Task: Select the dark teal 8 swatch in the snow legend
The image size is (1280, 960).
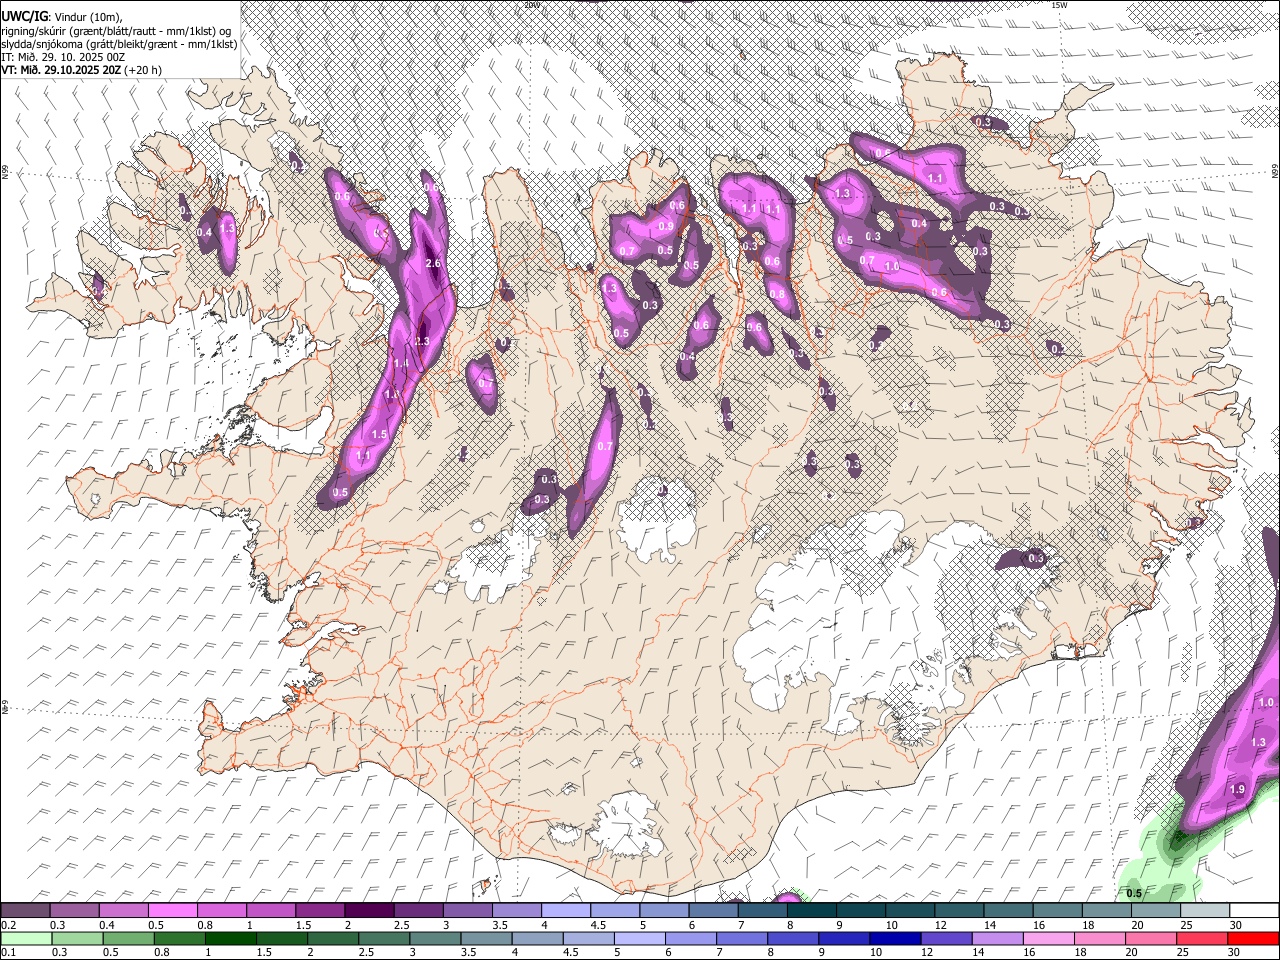Action: click(811, 910)
